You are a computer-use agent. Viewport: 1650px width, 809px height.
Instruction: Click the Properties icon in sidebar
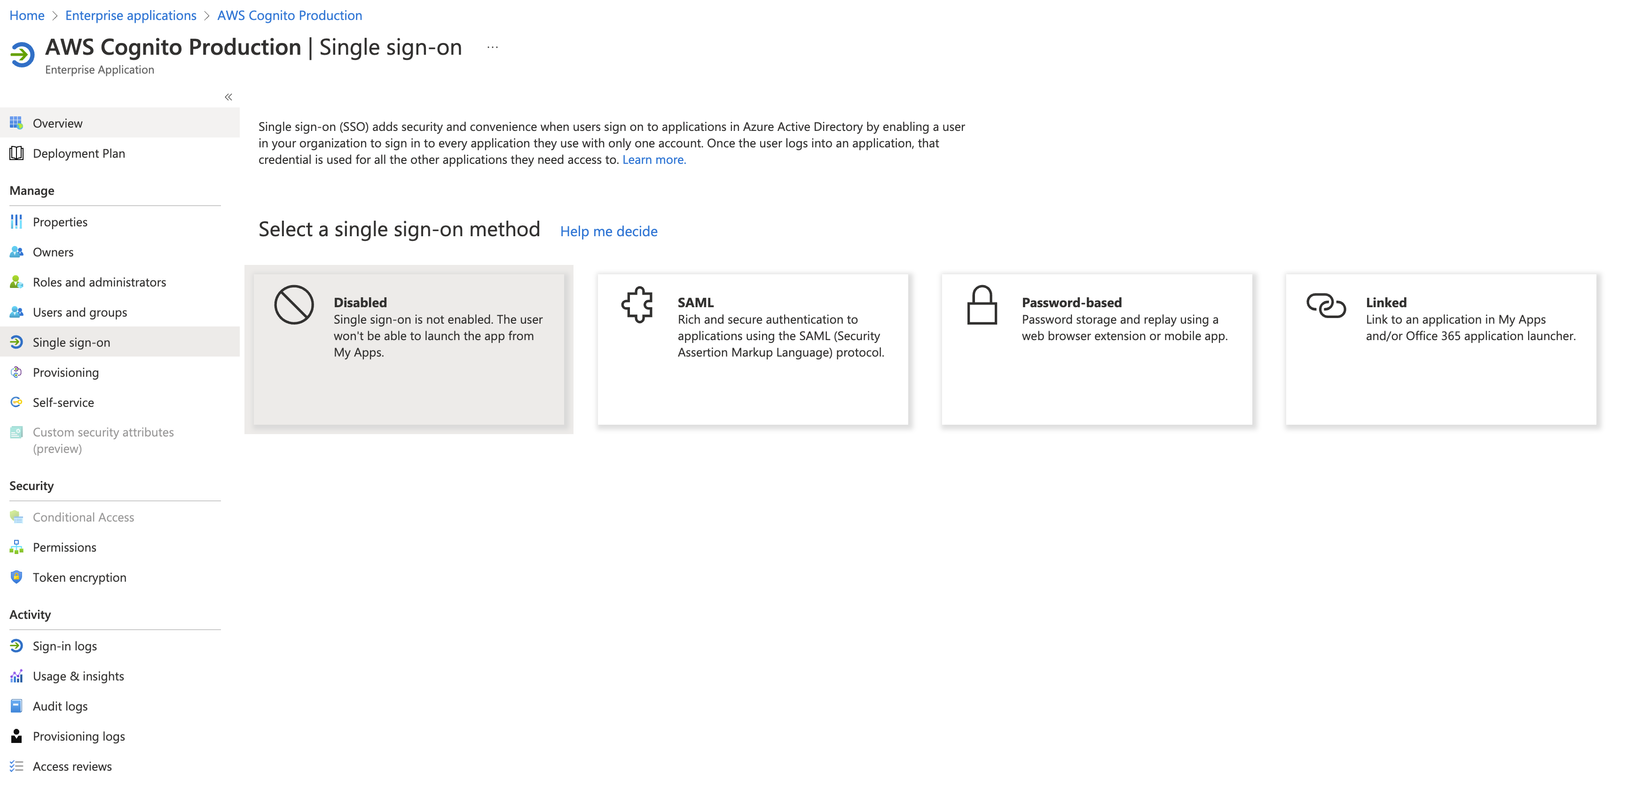[x=16, y=222]
